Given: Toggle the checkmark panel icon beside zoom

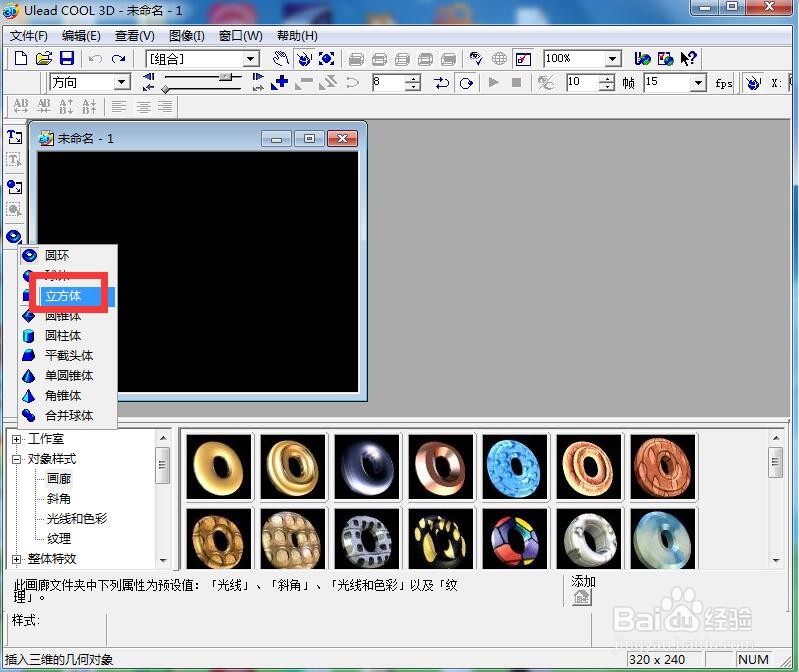Looking at the screenshot, I should 523,59.
